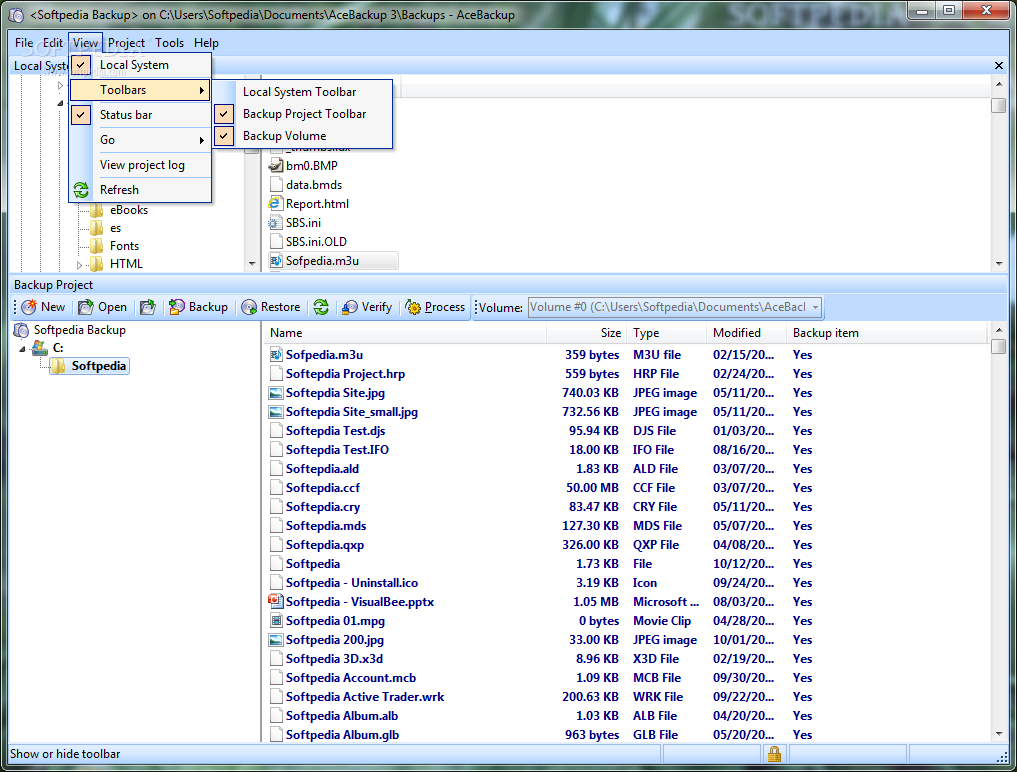Screen dimensions: 1017x772
Task: Click the Verify toolbar icon
Action: (x=350, y=308)
